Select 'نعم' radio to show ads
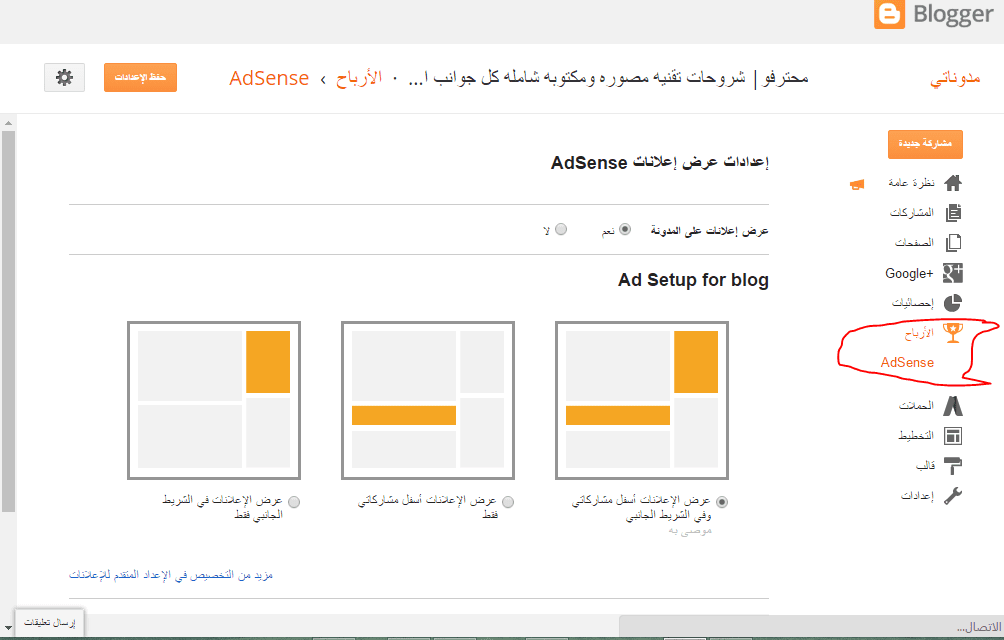The width and height of the screenshot is (1004, 640). 625,229
